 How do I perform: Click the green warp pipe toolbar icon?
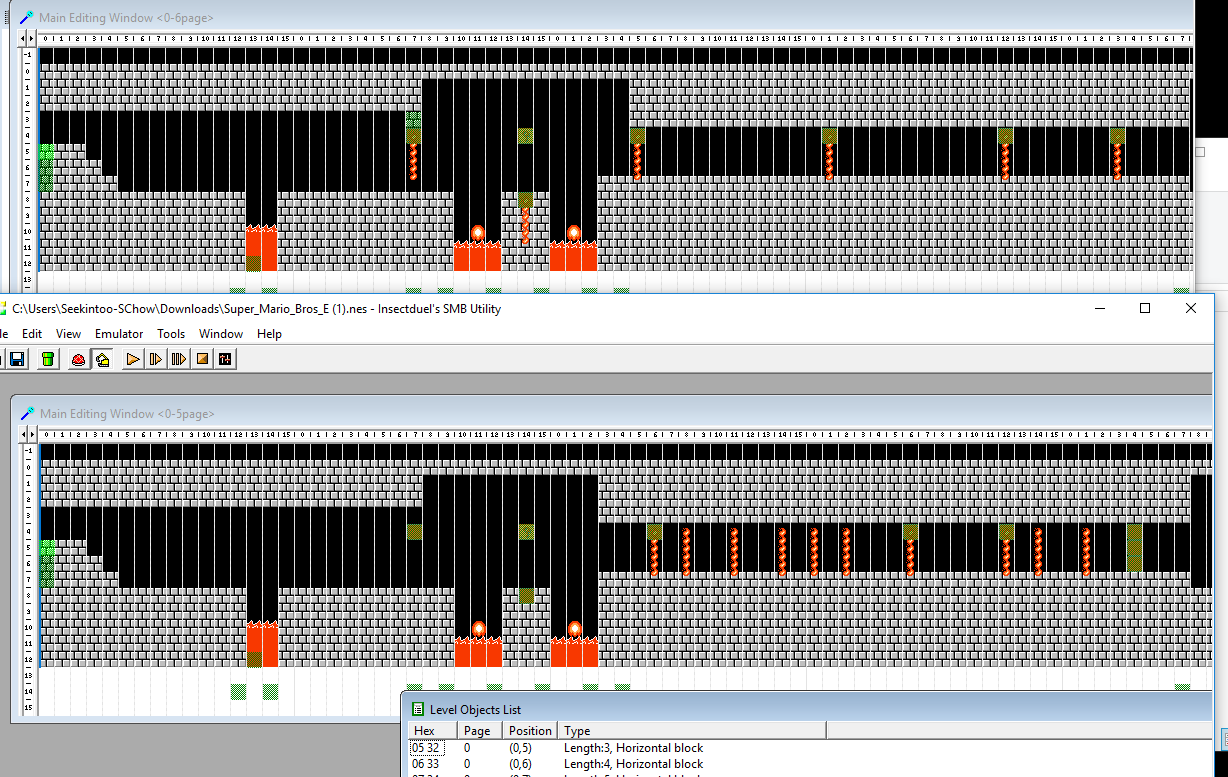pyautogui.click(x=48, y=359)
